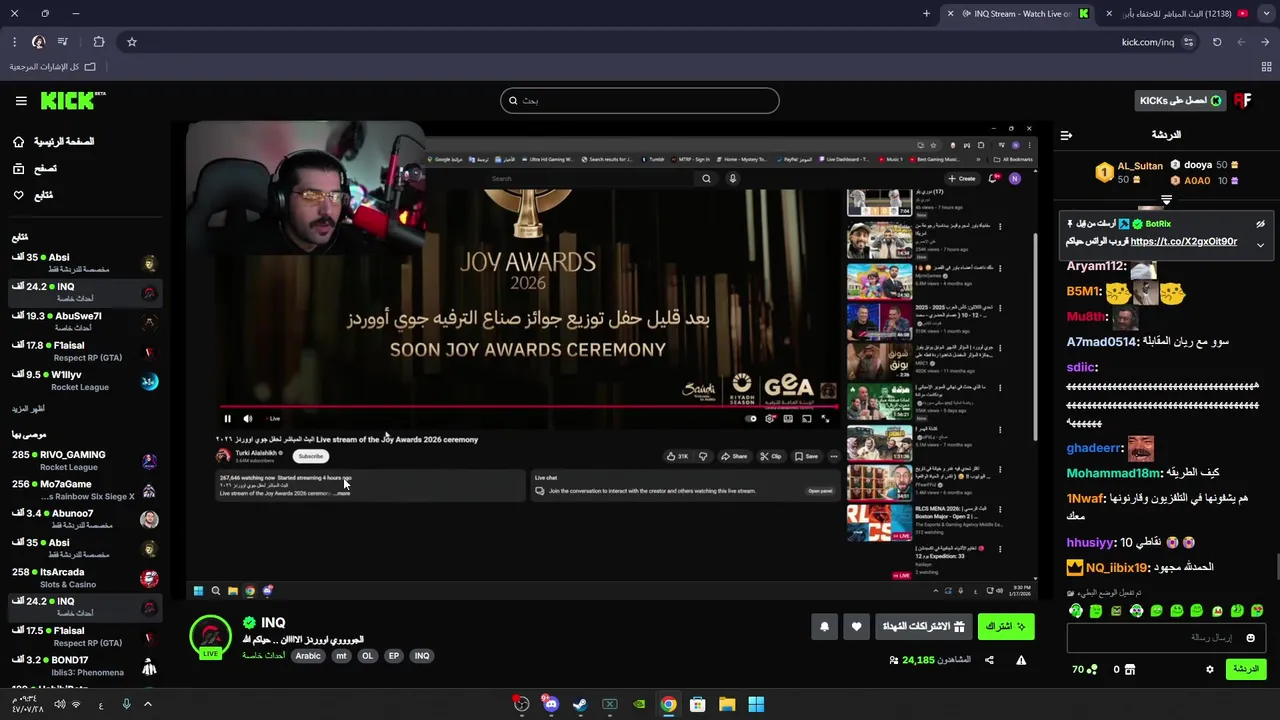Open recommended channel Abunoo7
This screenshot has height=720, width=1280.
(x=85, y=519)
